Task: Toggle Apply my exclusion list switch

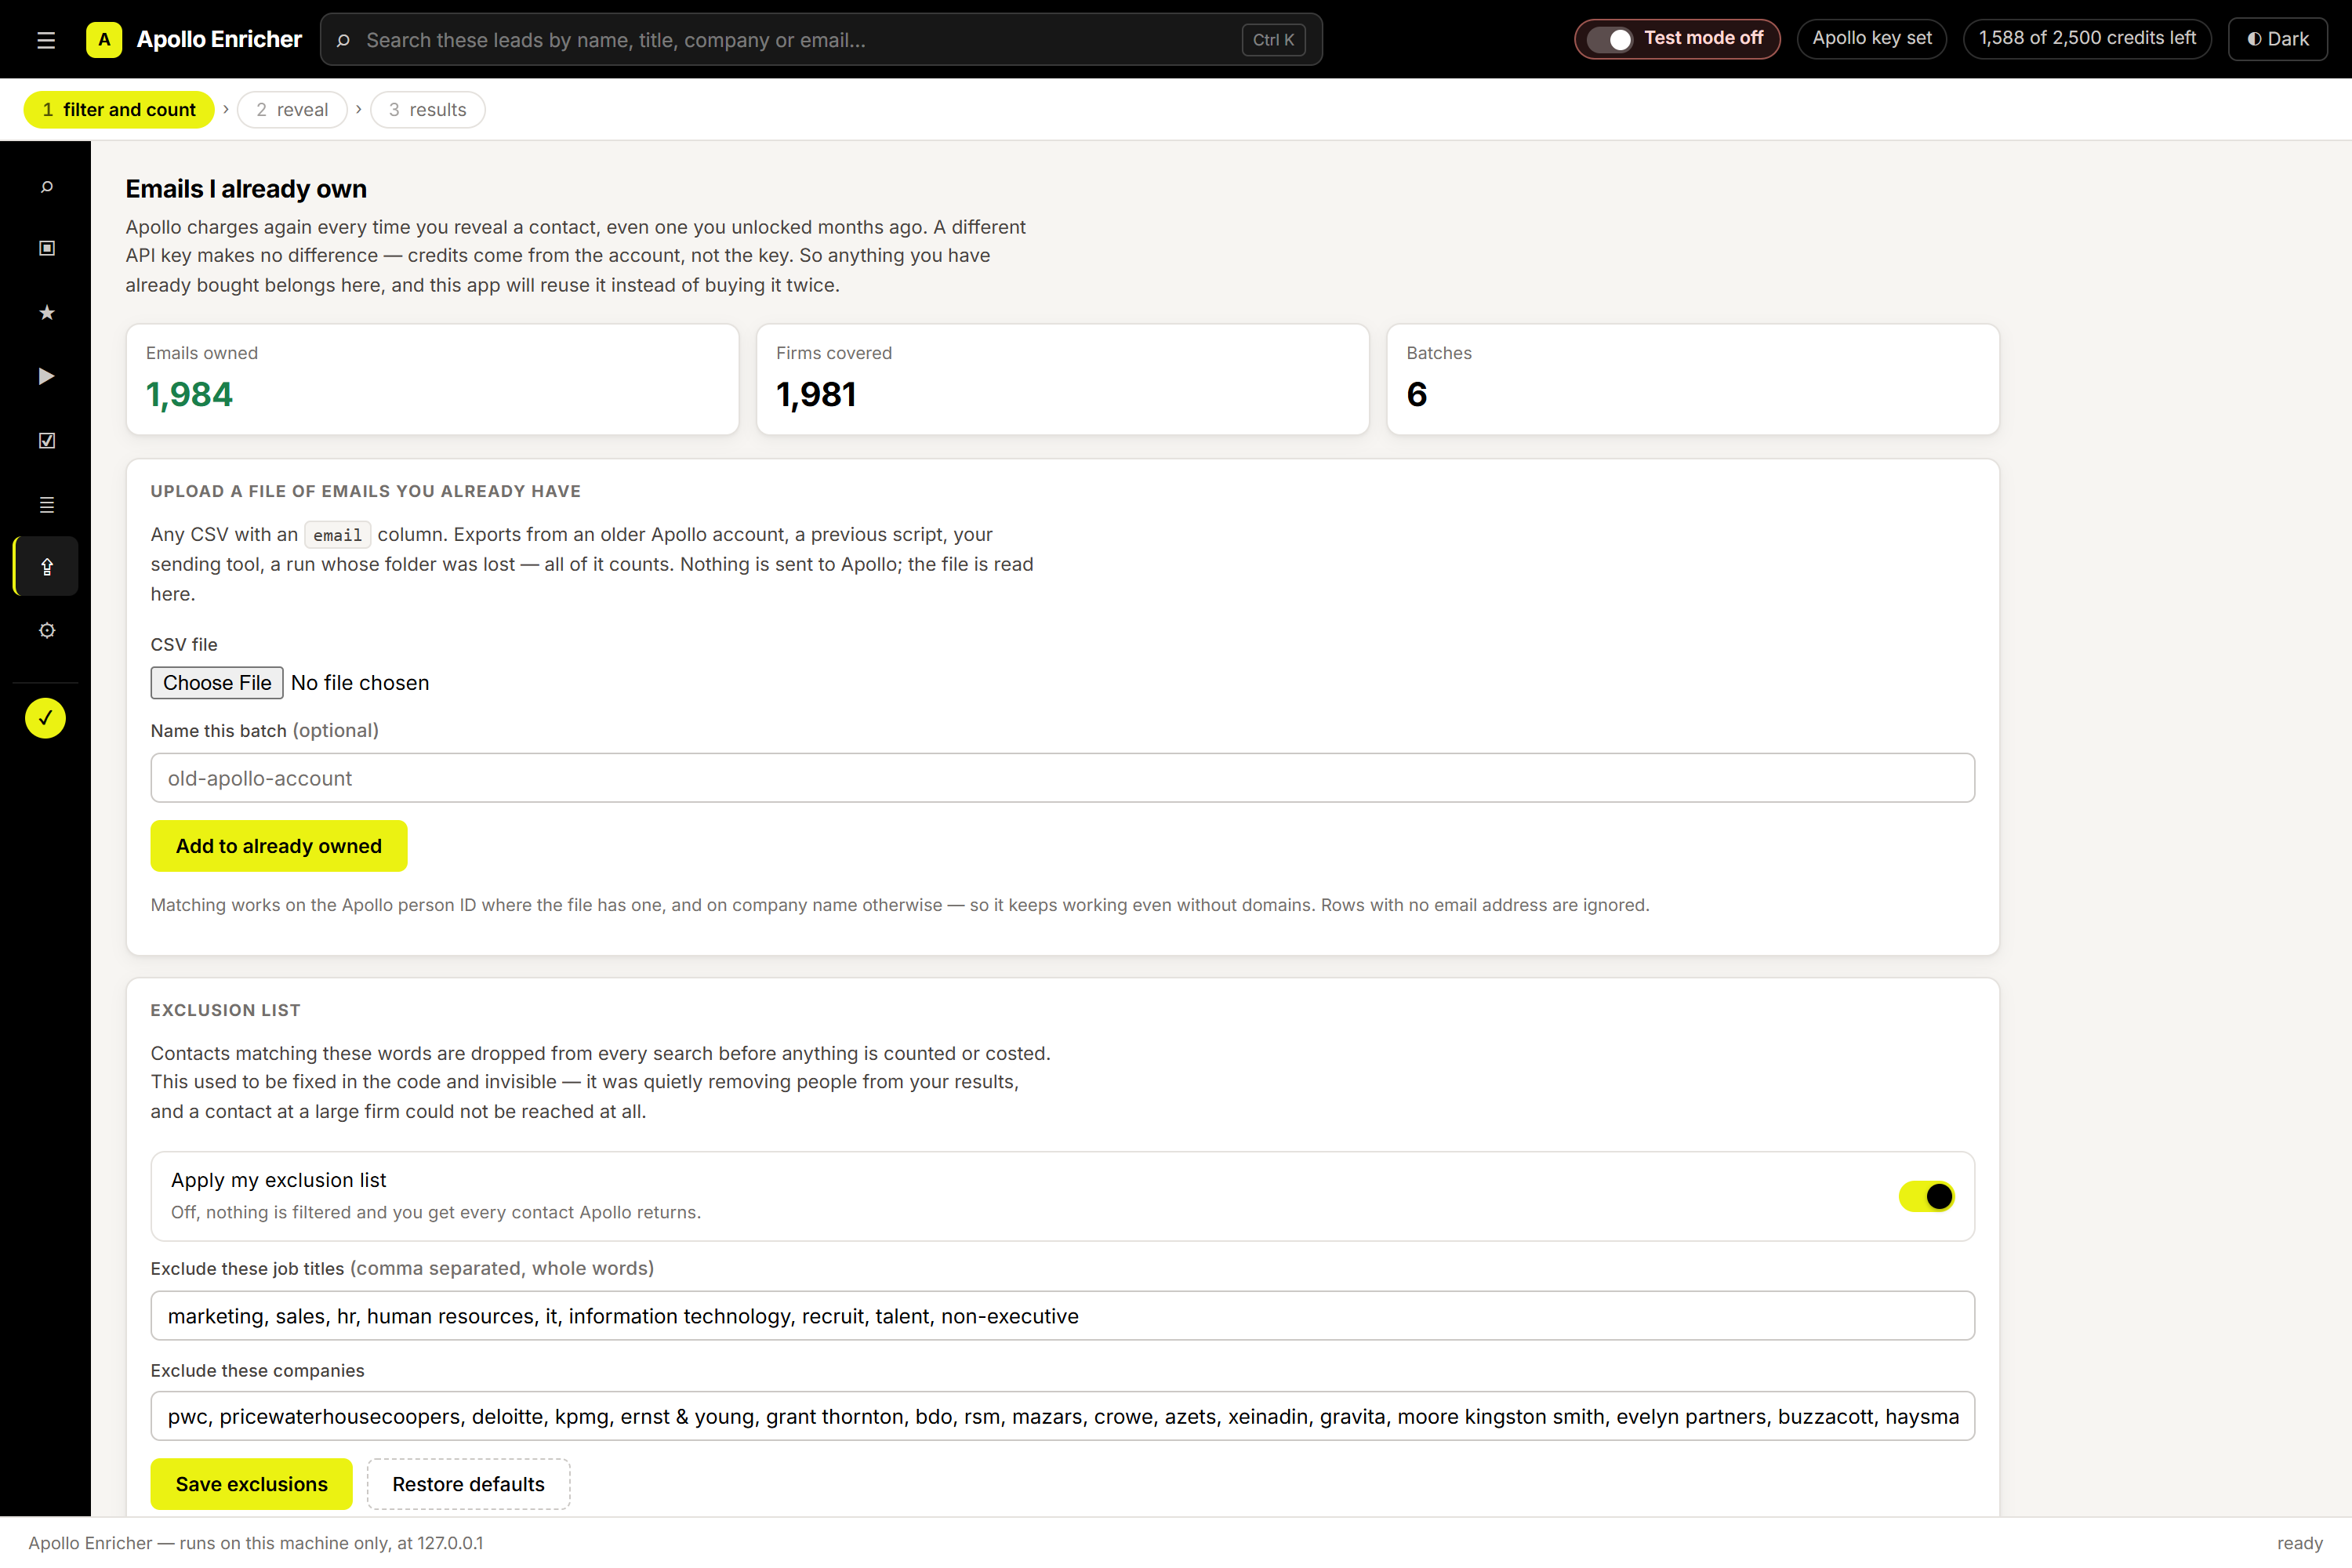Action: click(1926, 1196)
